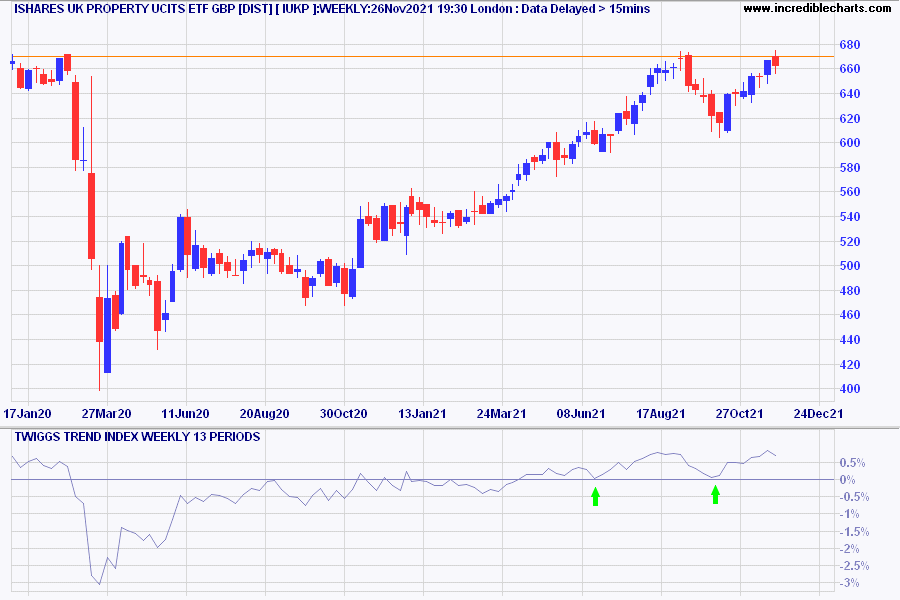Click the 27Mar20 date label
The width and height of the screenshot is (900, 600).
click(x=107, y=413)
